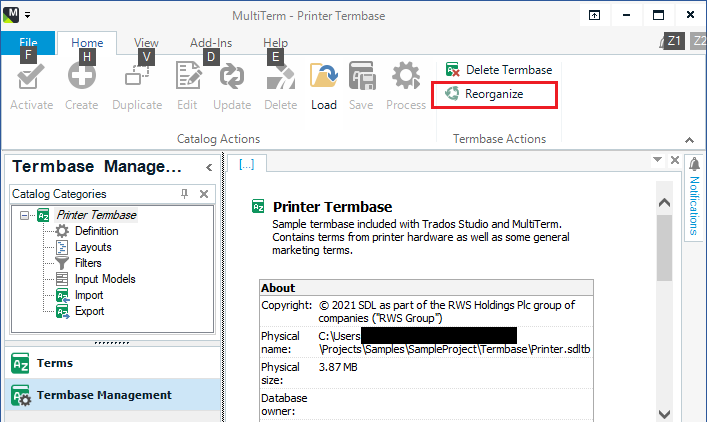Viewport: 707px width, 422px height.
Task: Click the Load folder icon
Action: pos(324,76)
